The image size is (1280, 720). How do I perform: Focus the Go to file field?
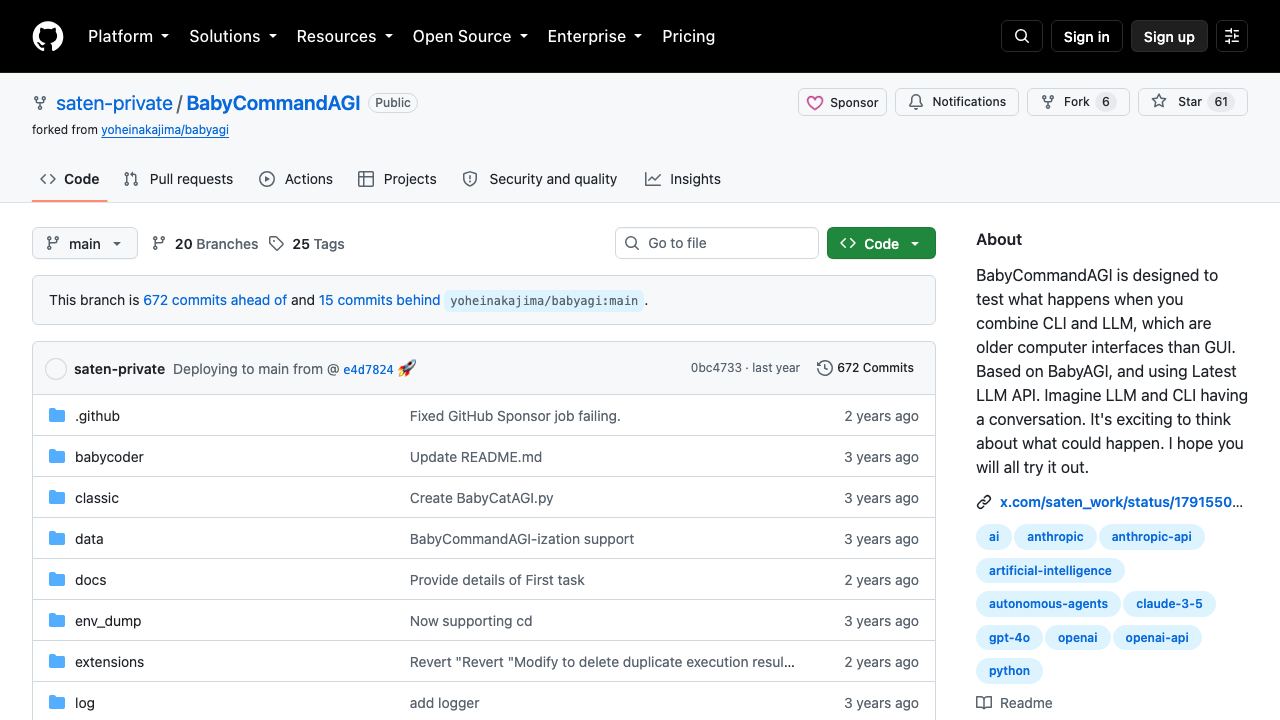717,243
